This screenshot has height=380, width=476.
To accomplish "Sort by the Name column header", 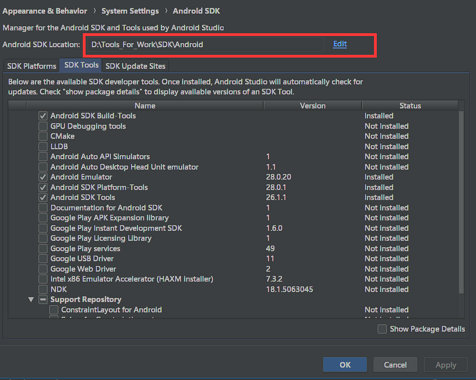I will point(145,105).
